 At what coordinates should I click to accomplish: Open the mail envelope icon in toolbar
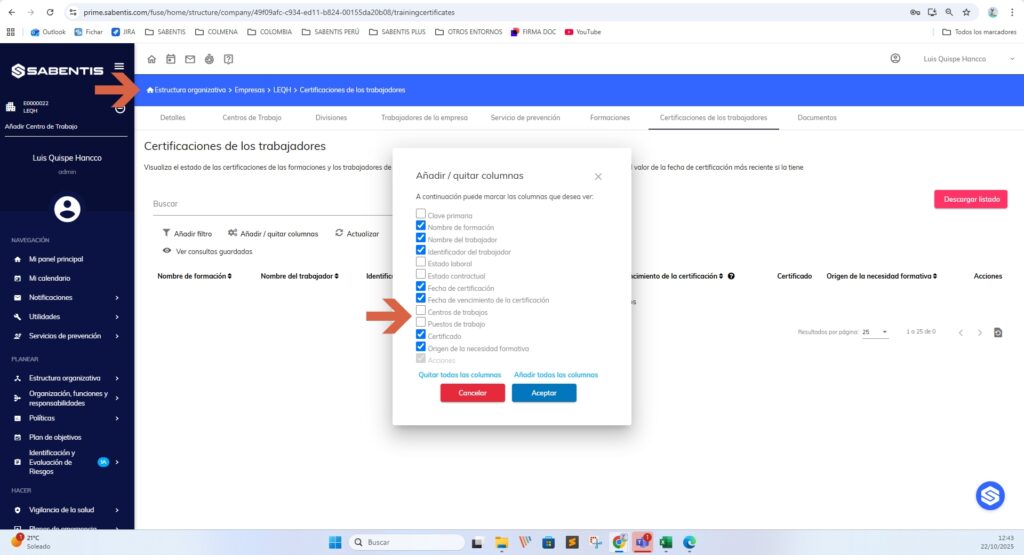(x=190, y=59)
